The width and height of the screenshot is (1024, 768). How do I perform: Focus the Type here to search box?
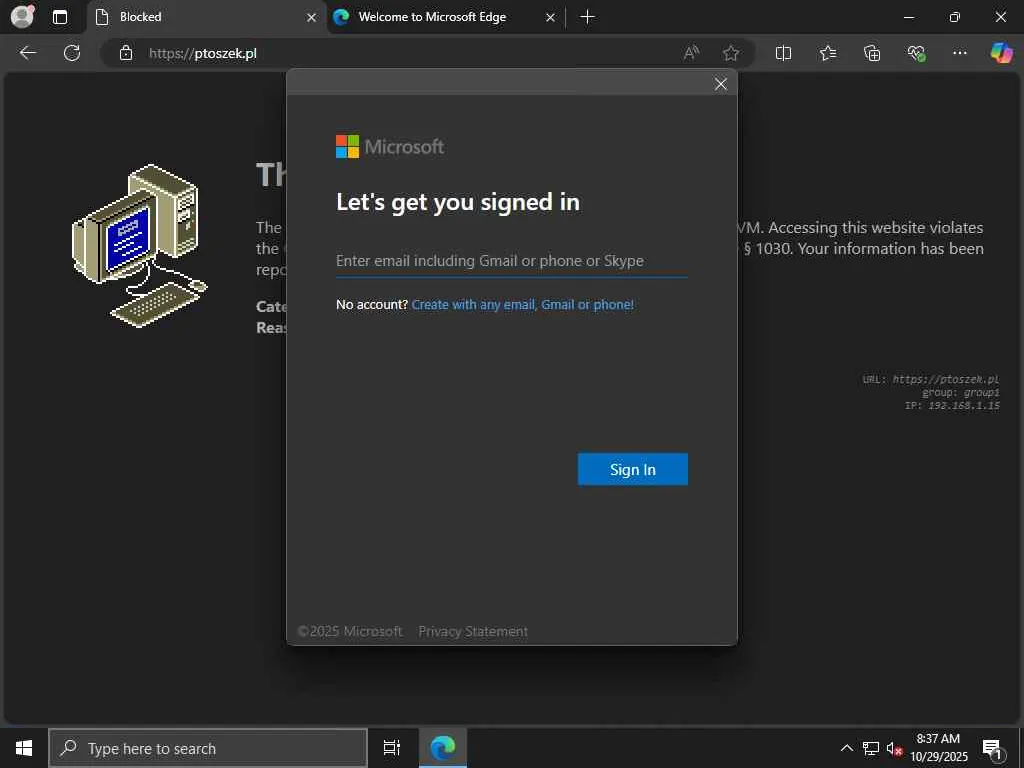(208, 748)
